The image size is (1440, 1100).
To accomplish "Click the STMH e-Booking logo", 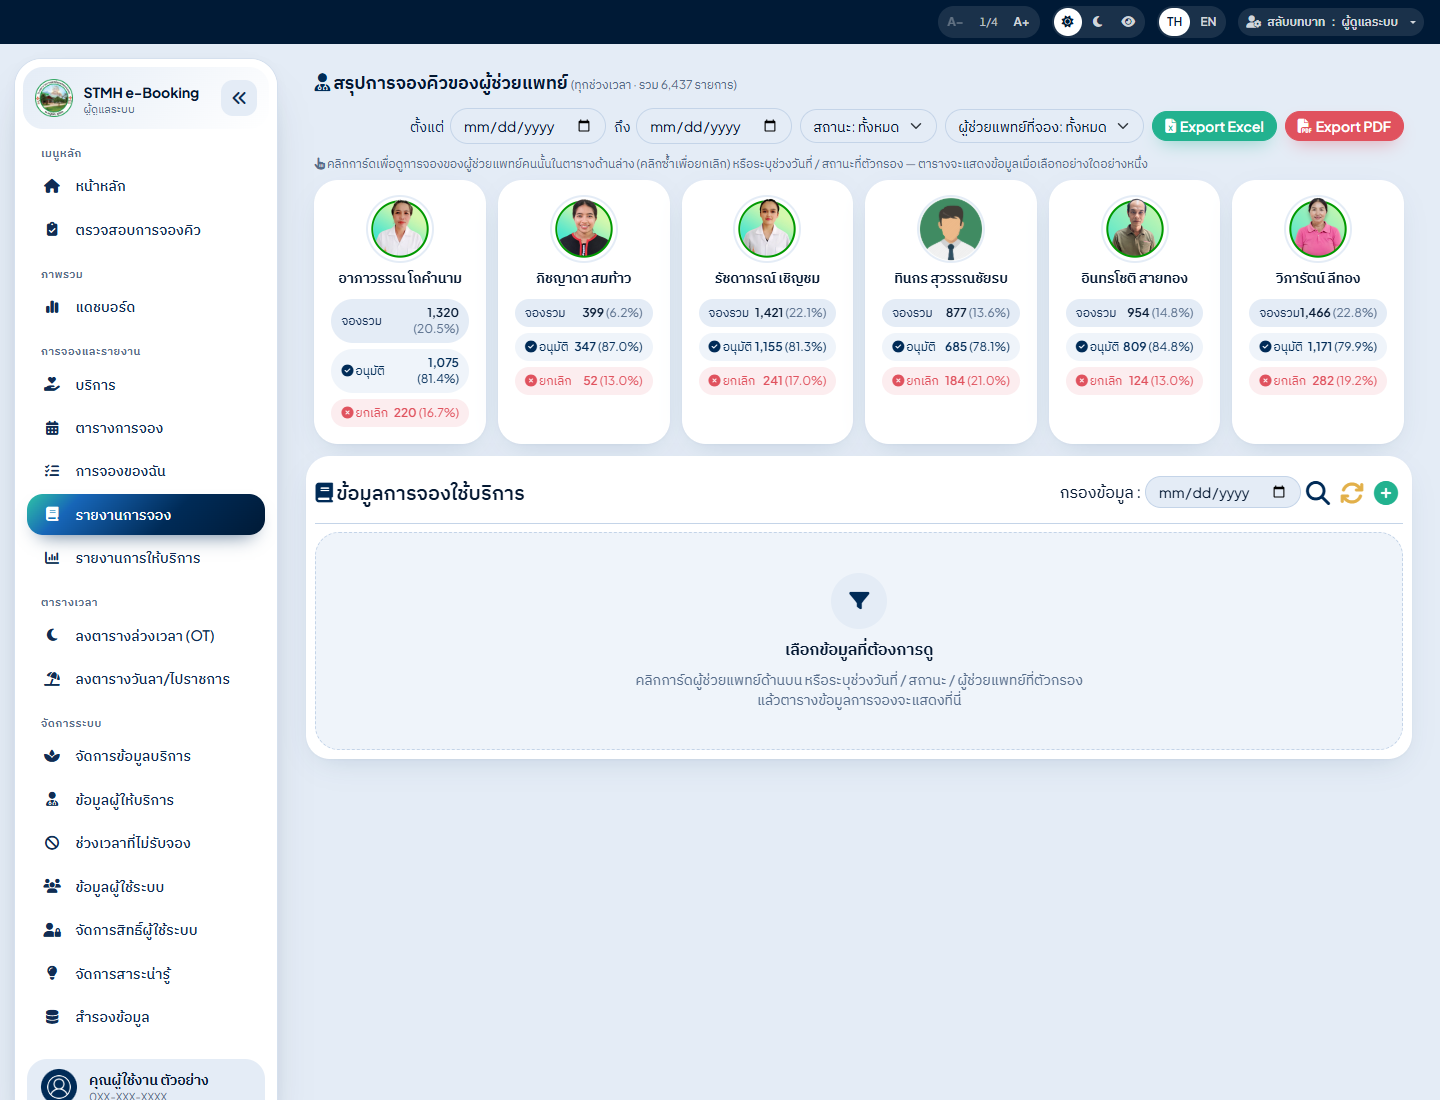I will pos(54,98).
